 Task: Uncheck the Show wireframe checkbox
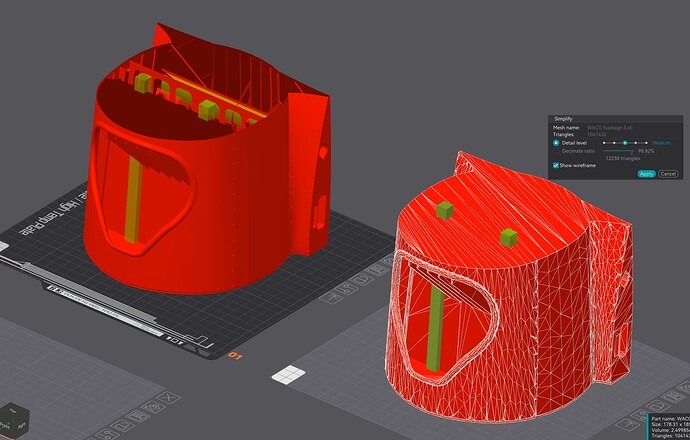[556, 165]
